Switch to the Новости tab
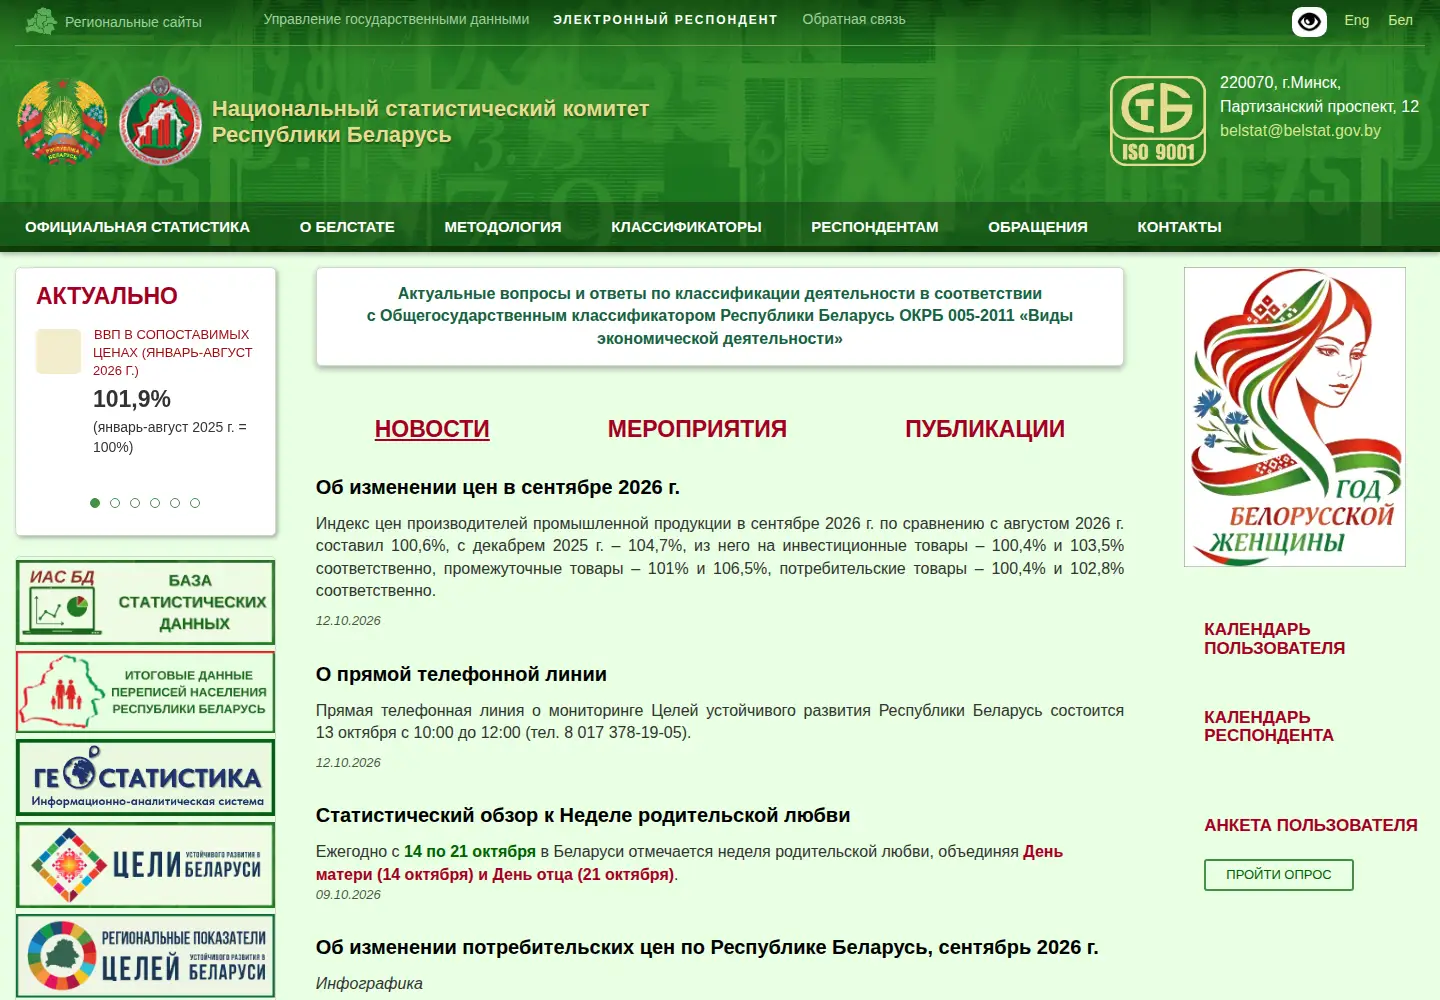Viewport: 1440px width, 1000px height. pyautogui.click(x=432, y=429)
